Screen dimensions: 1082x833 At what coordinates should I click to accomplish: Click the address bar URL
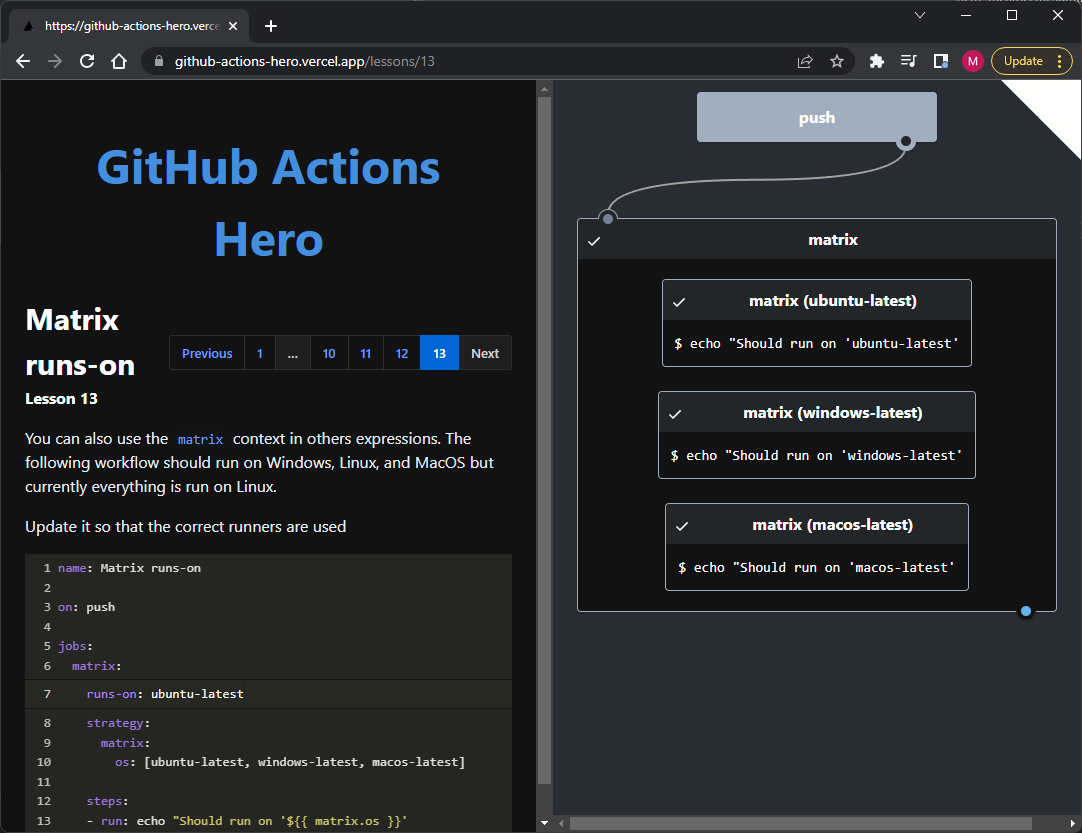(304, 61)
